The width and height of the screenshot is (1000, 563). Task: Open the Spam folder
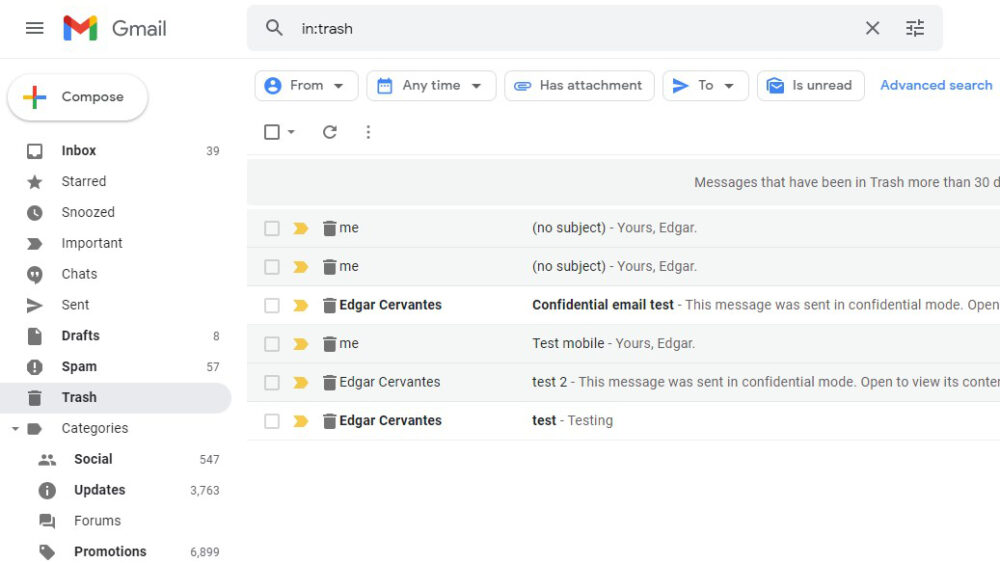[x=79, y=367]
